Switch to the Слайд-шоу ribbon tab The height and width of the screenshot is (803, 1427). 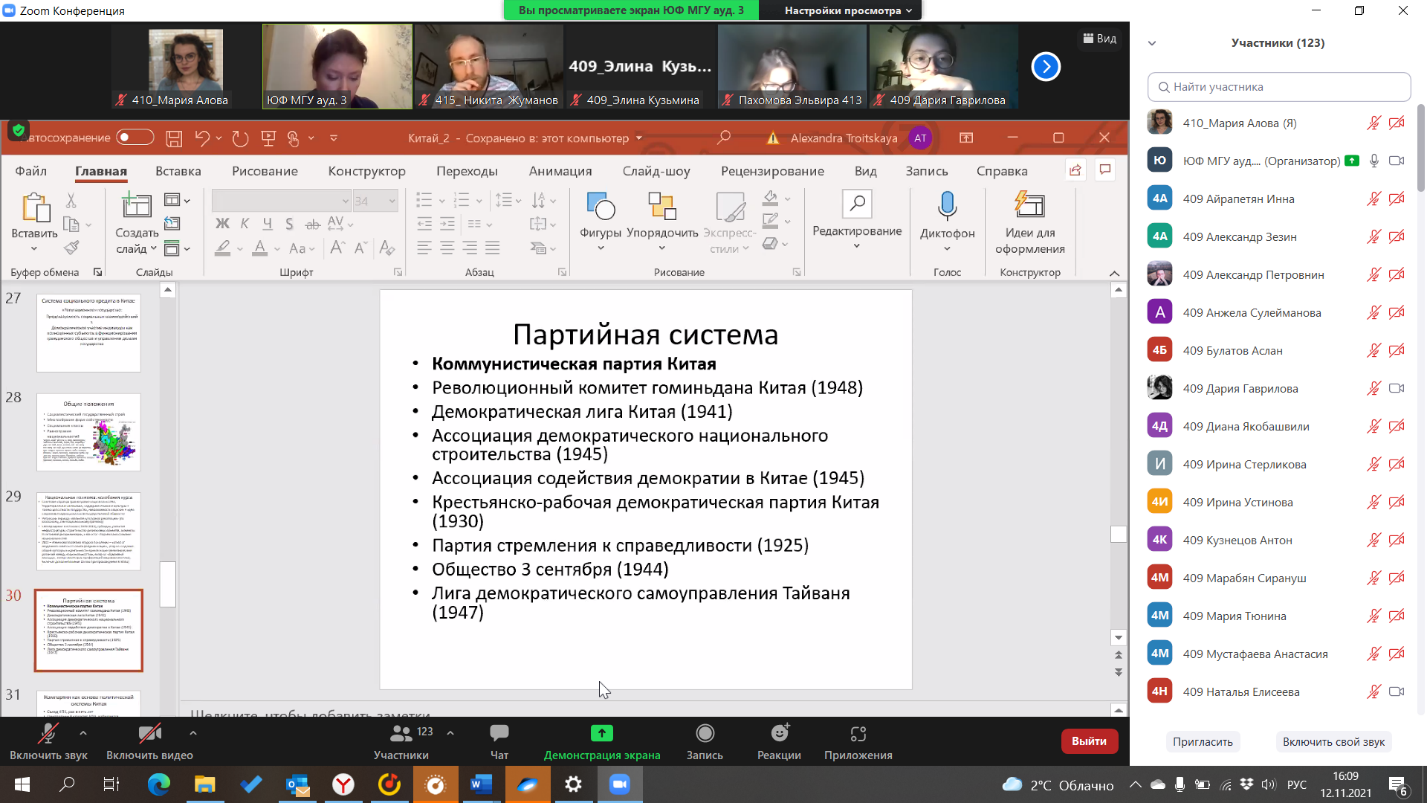656,171
